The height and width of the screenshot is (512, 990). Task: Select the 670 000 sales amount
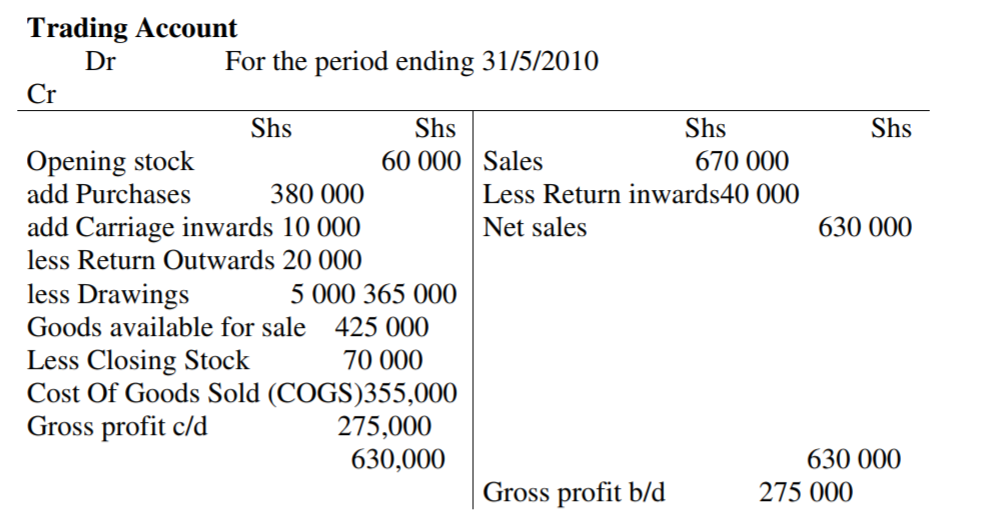point(742,161)
